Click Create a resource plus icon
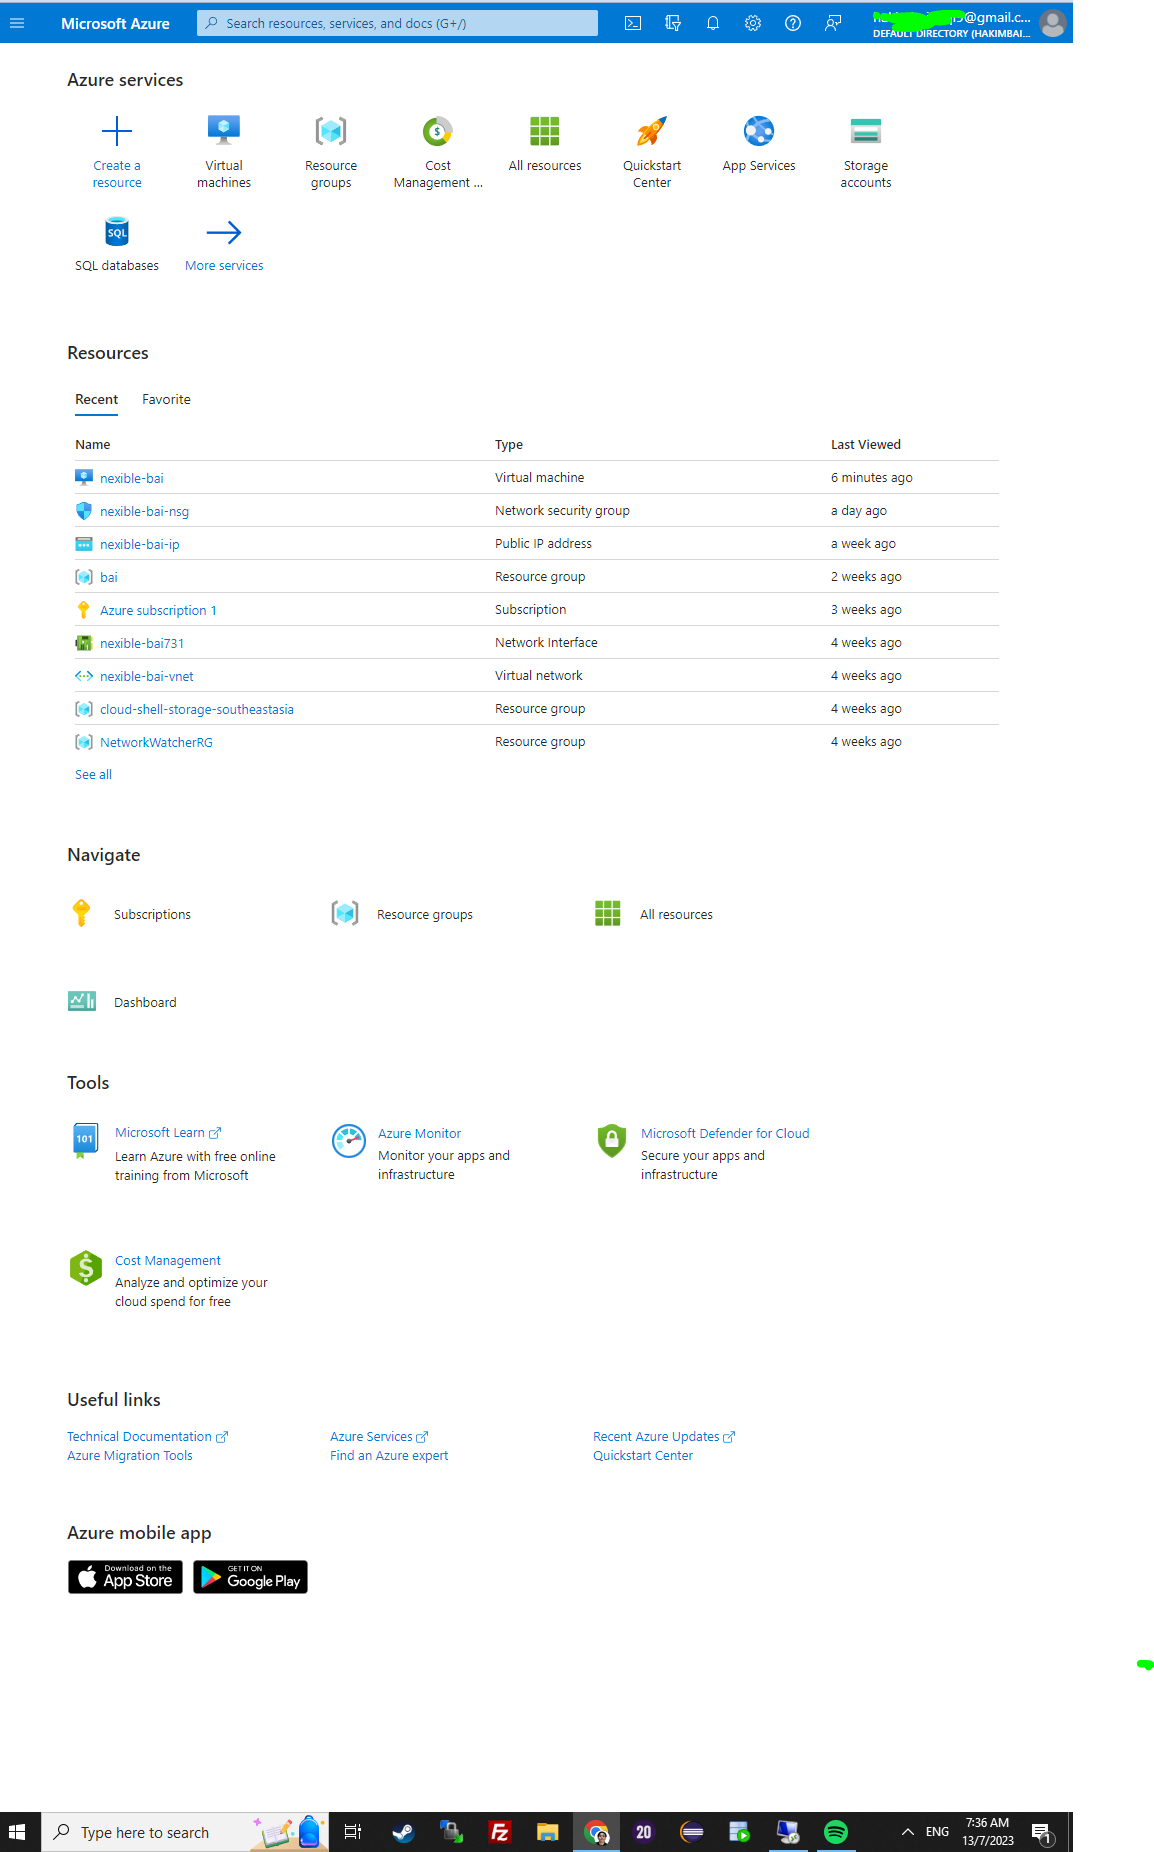Image resolution: width=1154 pixels, height=1852 pixels. (117, 131)
